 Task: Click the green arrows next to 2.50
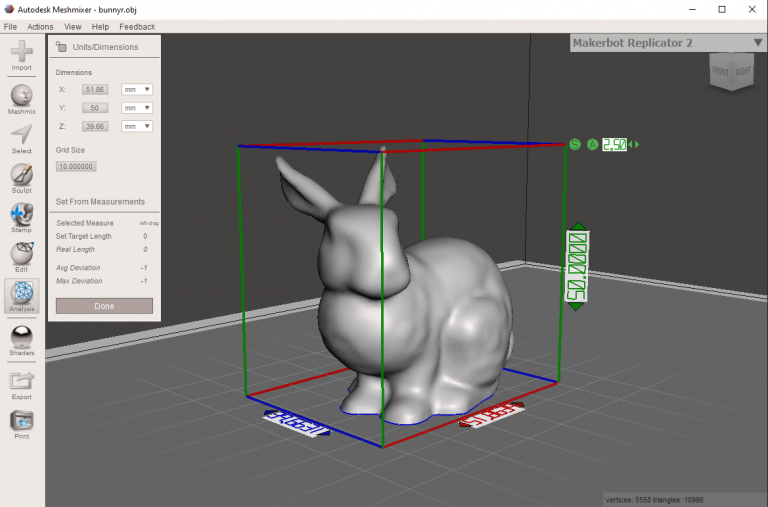(634, 145)
